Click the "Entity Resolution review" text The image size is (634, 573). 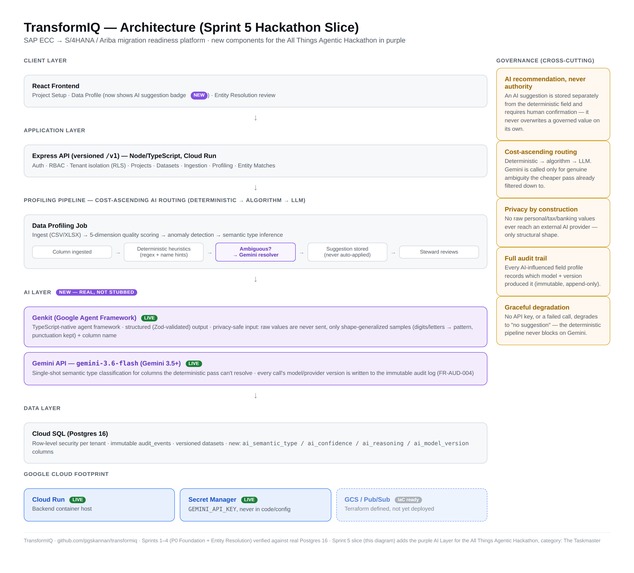(x=245, y=95)
